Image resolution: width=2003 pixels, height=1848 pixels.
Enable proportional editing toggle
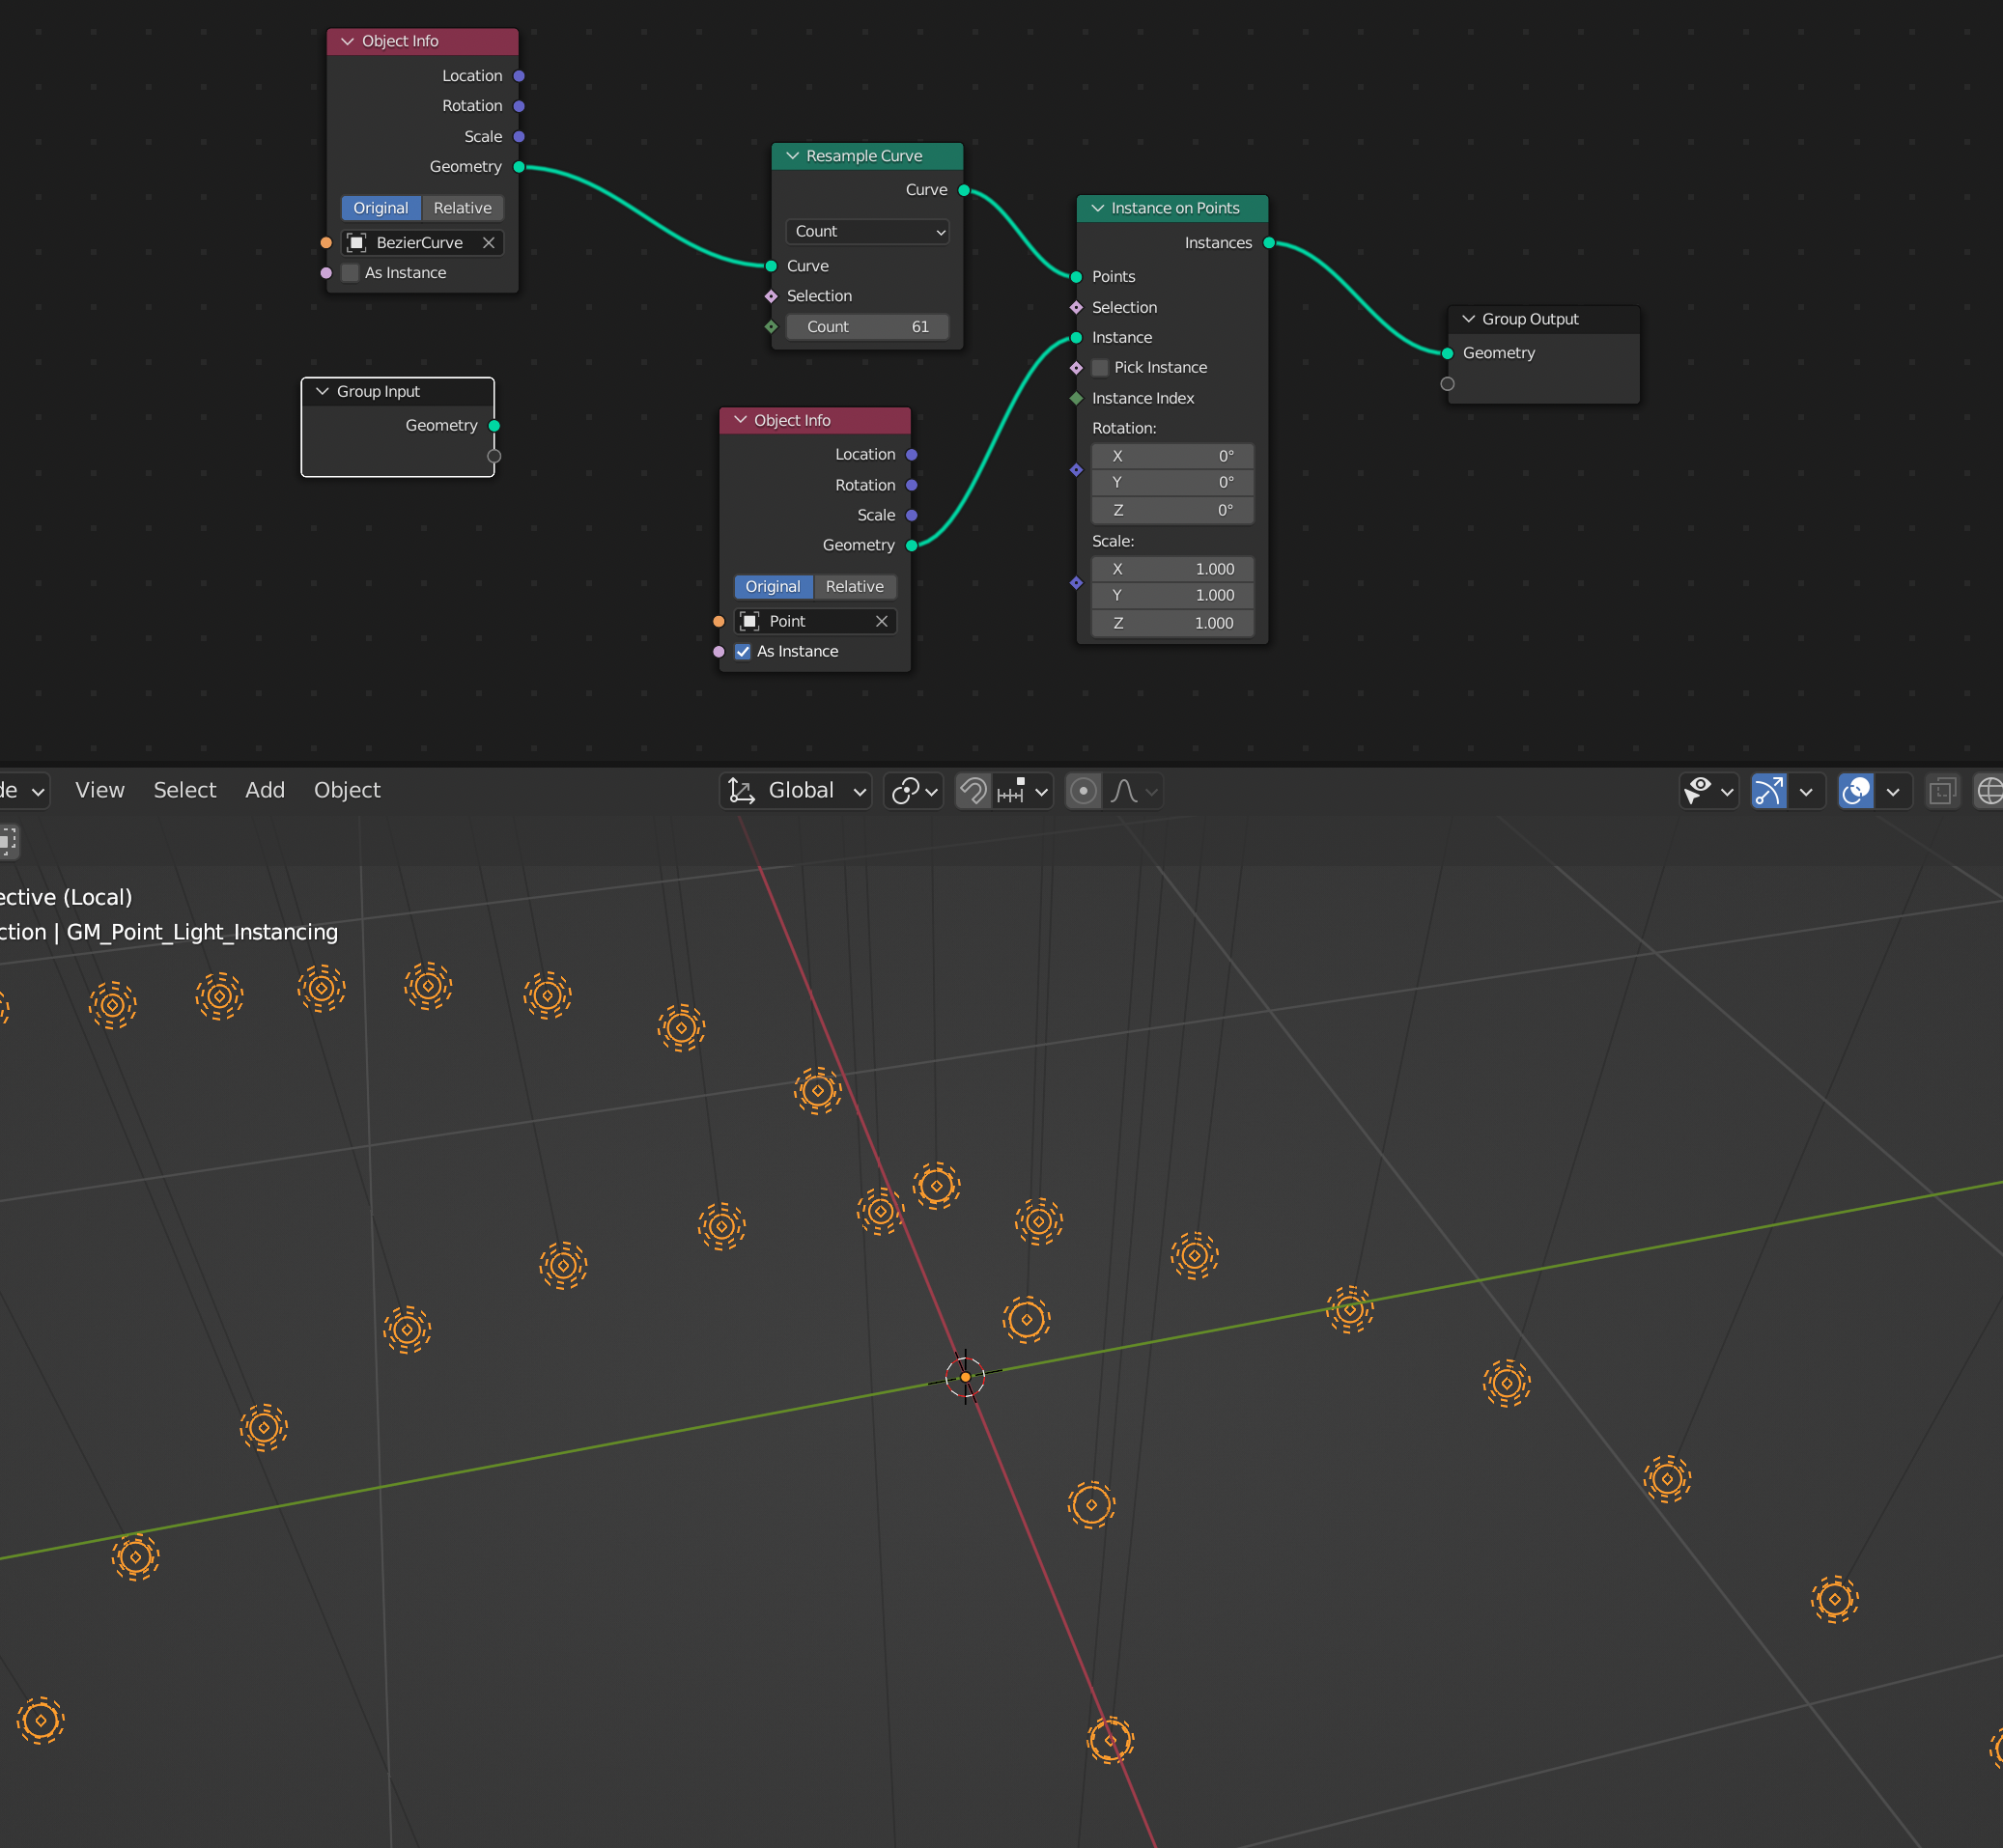pos(1083,791)
